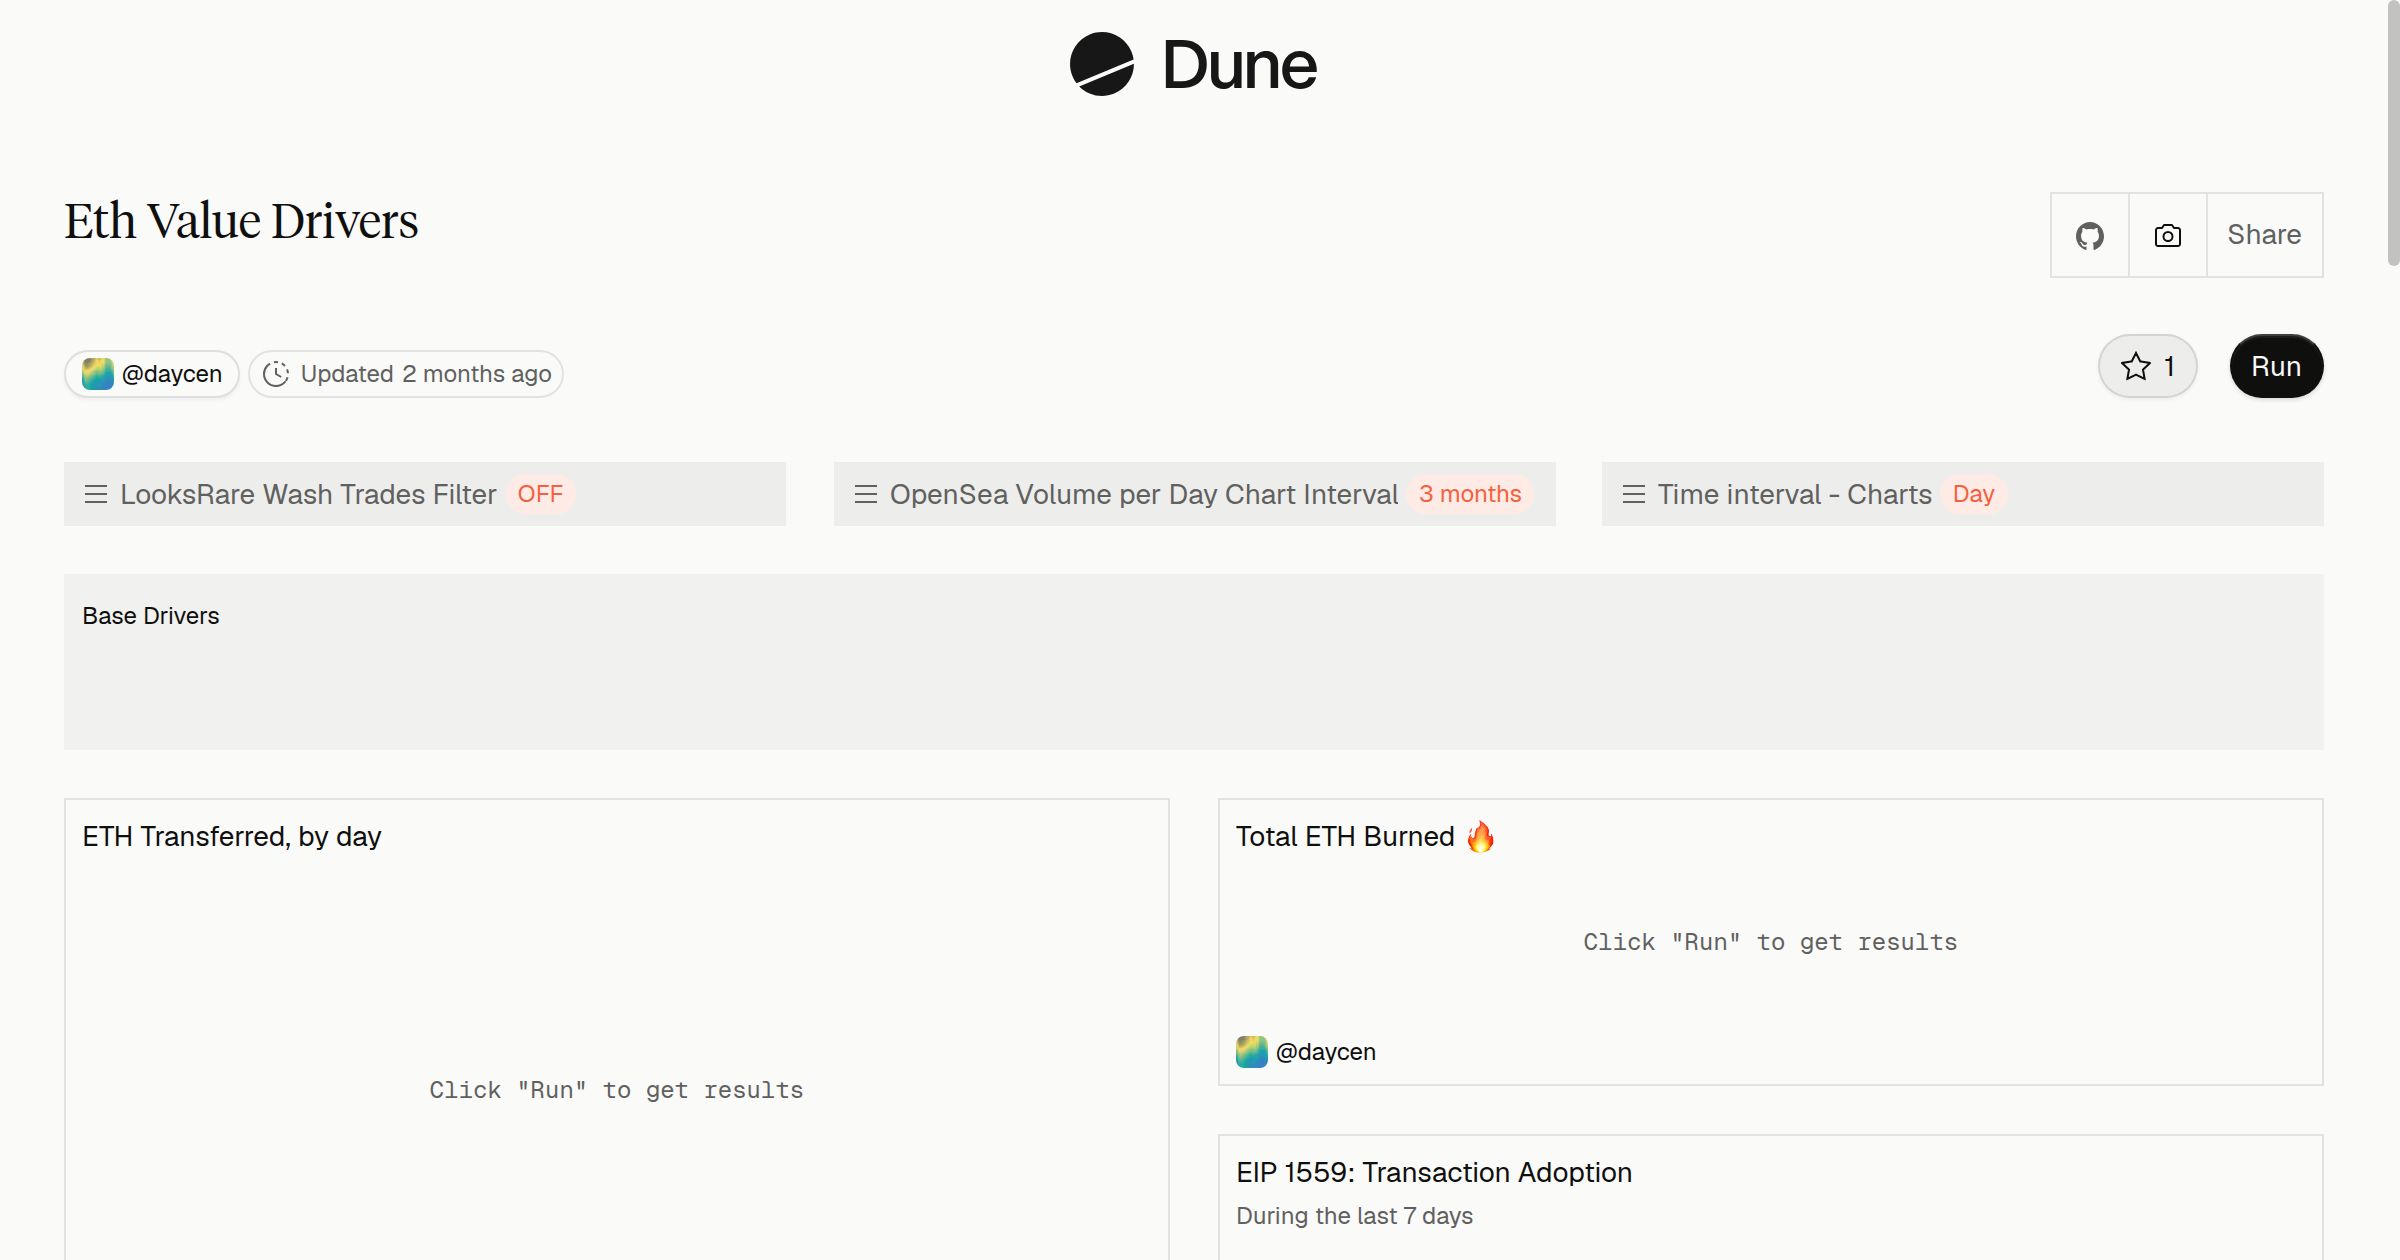This screenshot has height=1260, width=2400.
Task: Click the Eth Value Drivers dashboard title
Action: pos(241,221)
